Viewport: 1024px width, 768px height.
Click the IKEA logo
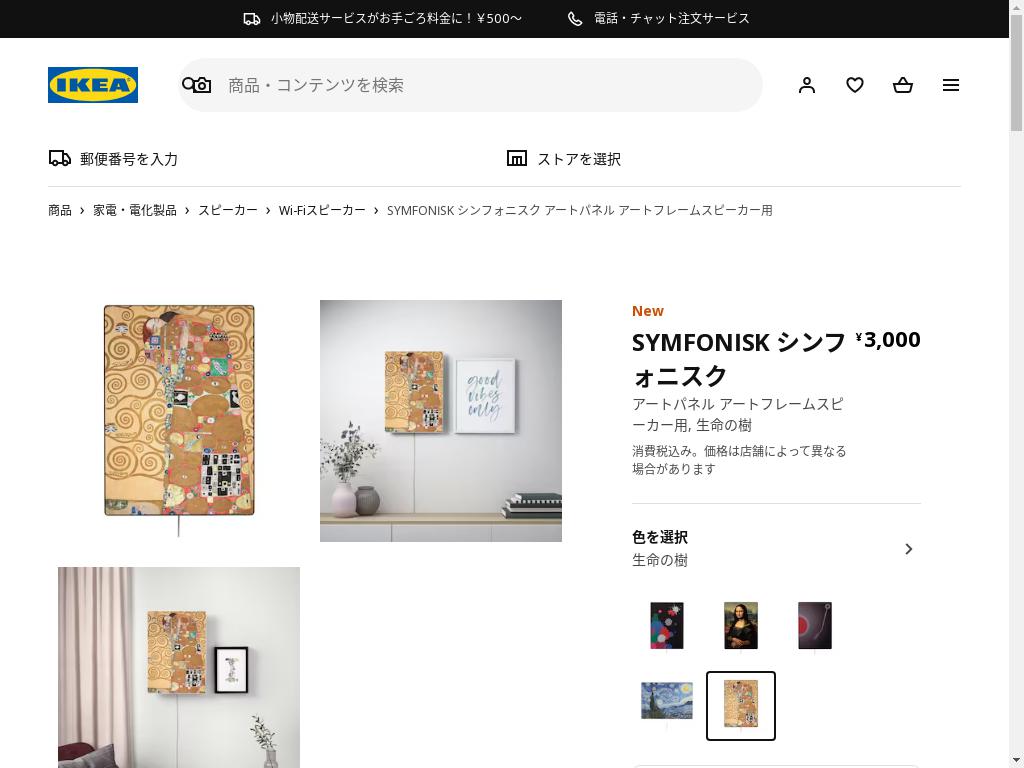(93, 85)
